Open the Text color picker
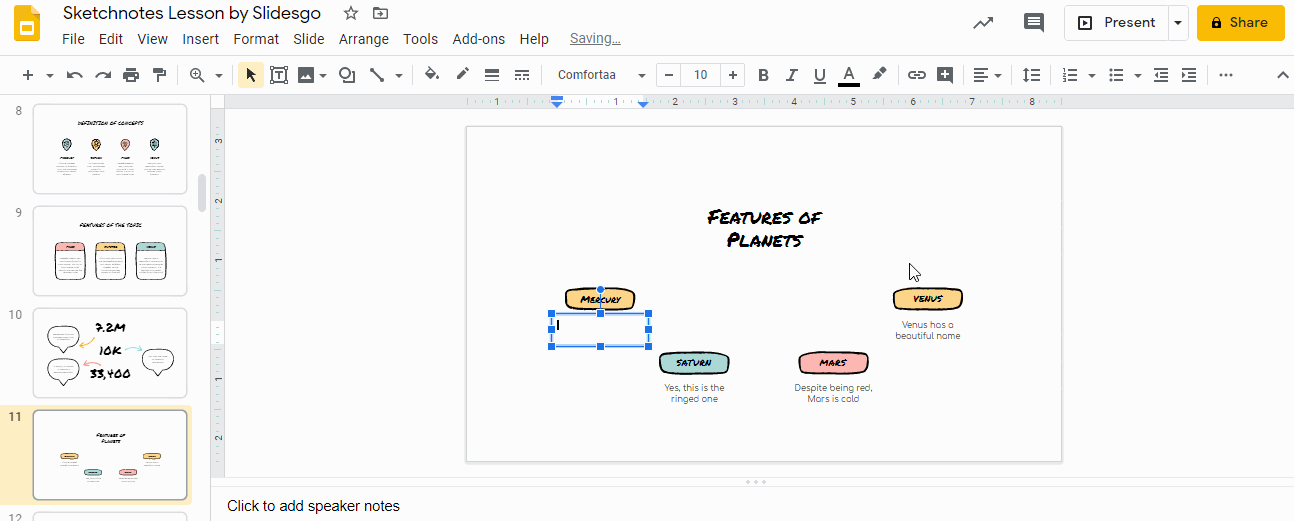Screen dimensions: 1294x521 coord(849,75)
